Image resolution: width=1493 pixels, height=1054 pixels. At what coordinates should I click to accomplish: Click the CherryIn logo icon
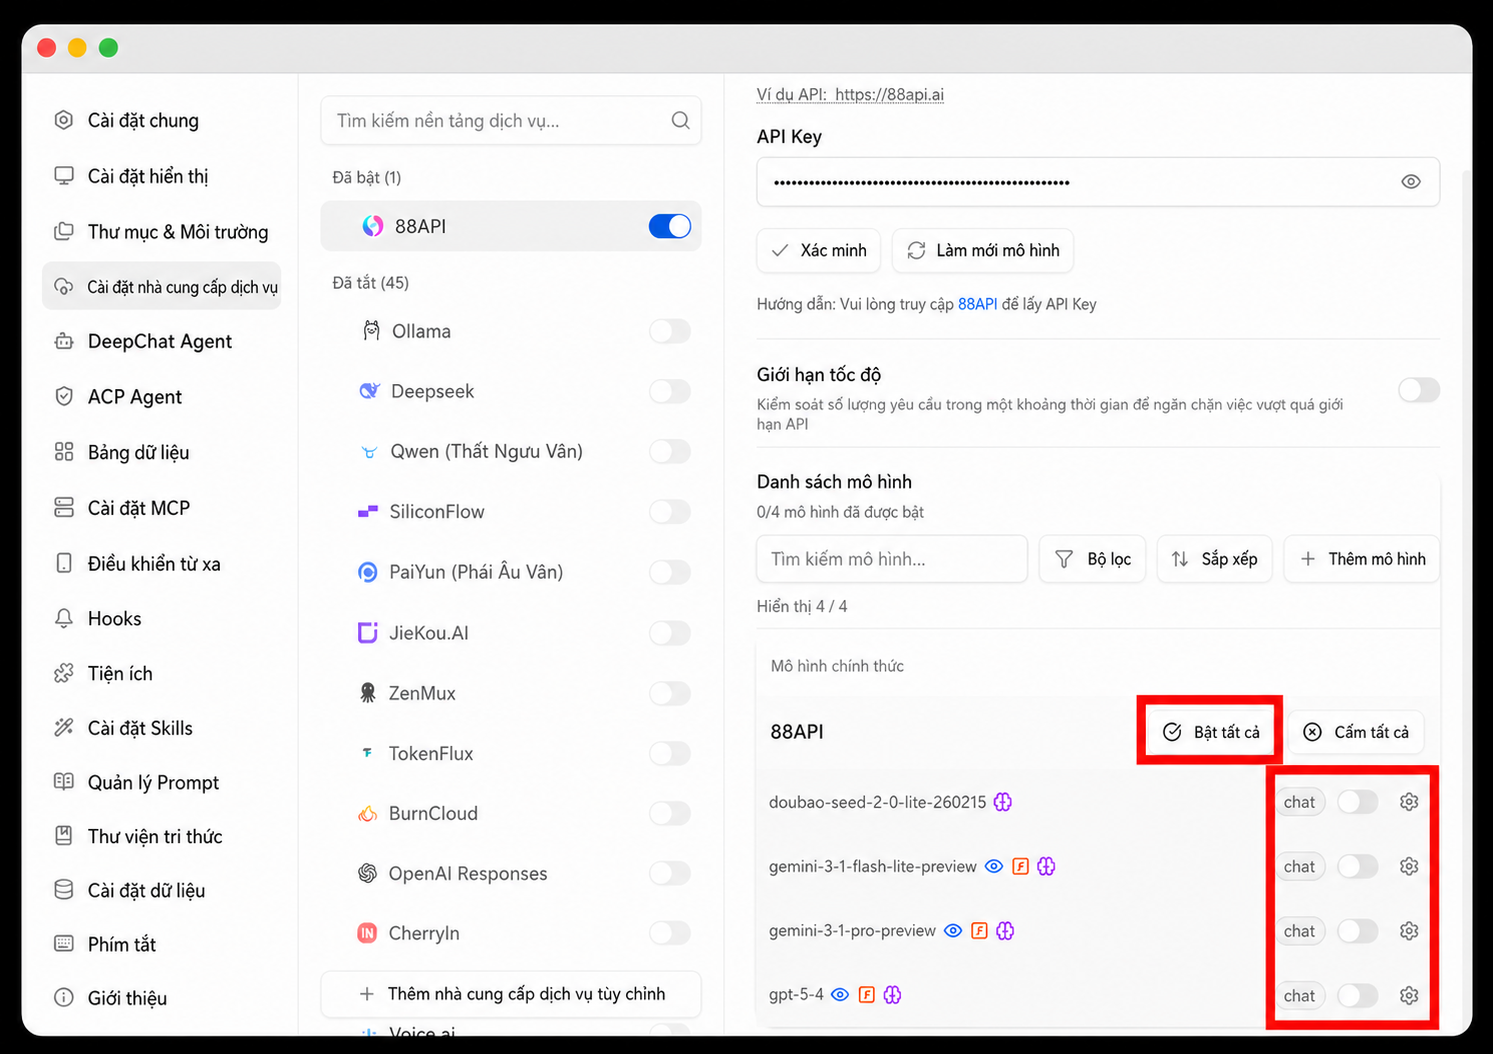[x=368, y=933]
